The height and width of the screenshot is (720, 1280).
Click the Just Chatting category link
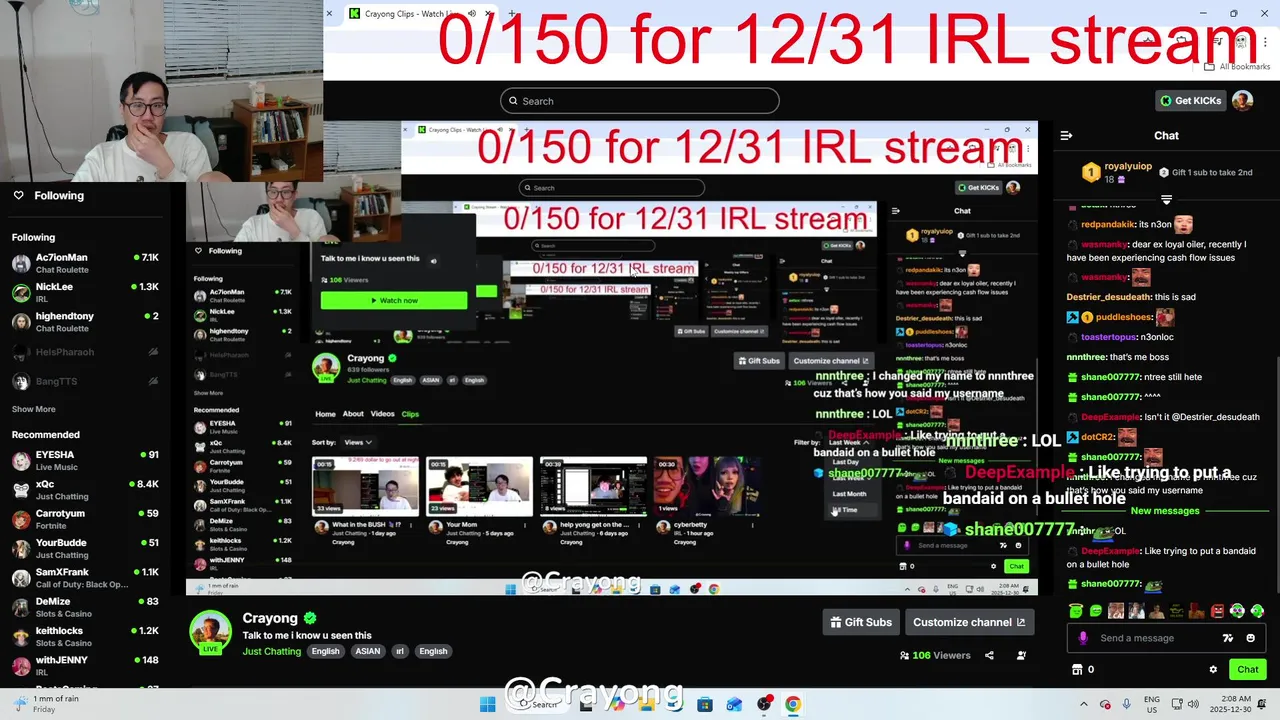point(272,651)
